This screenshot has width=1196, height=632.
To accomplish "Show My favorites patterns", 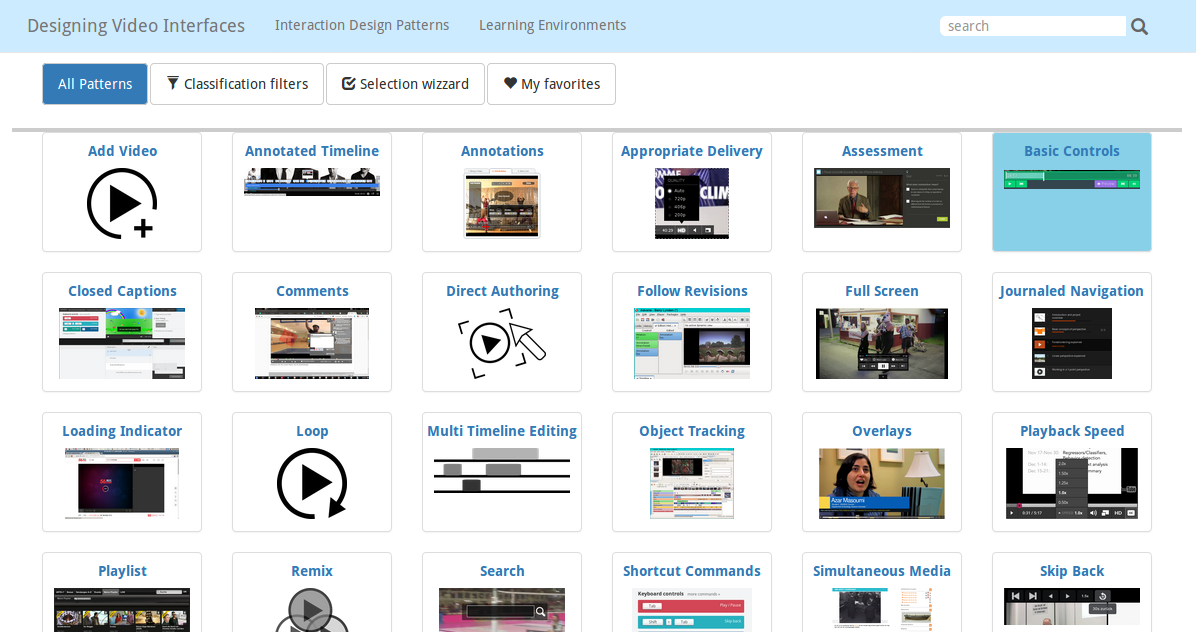I will click(x=551, y=84).
